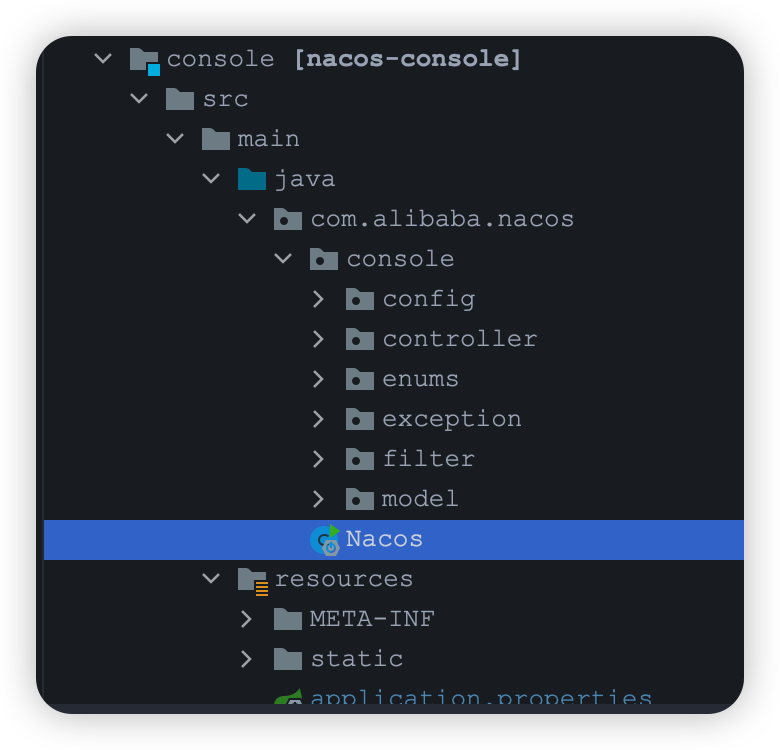The height and width of the screenshot is (750, 780).
Task: Select the enums package label
Action: 420,379
